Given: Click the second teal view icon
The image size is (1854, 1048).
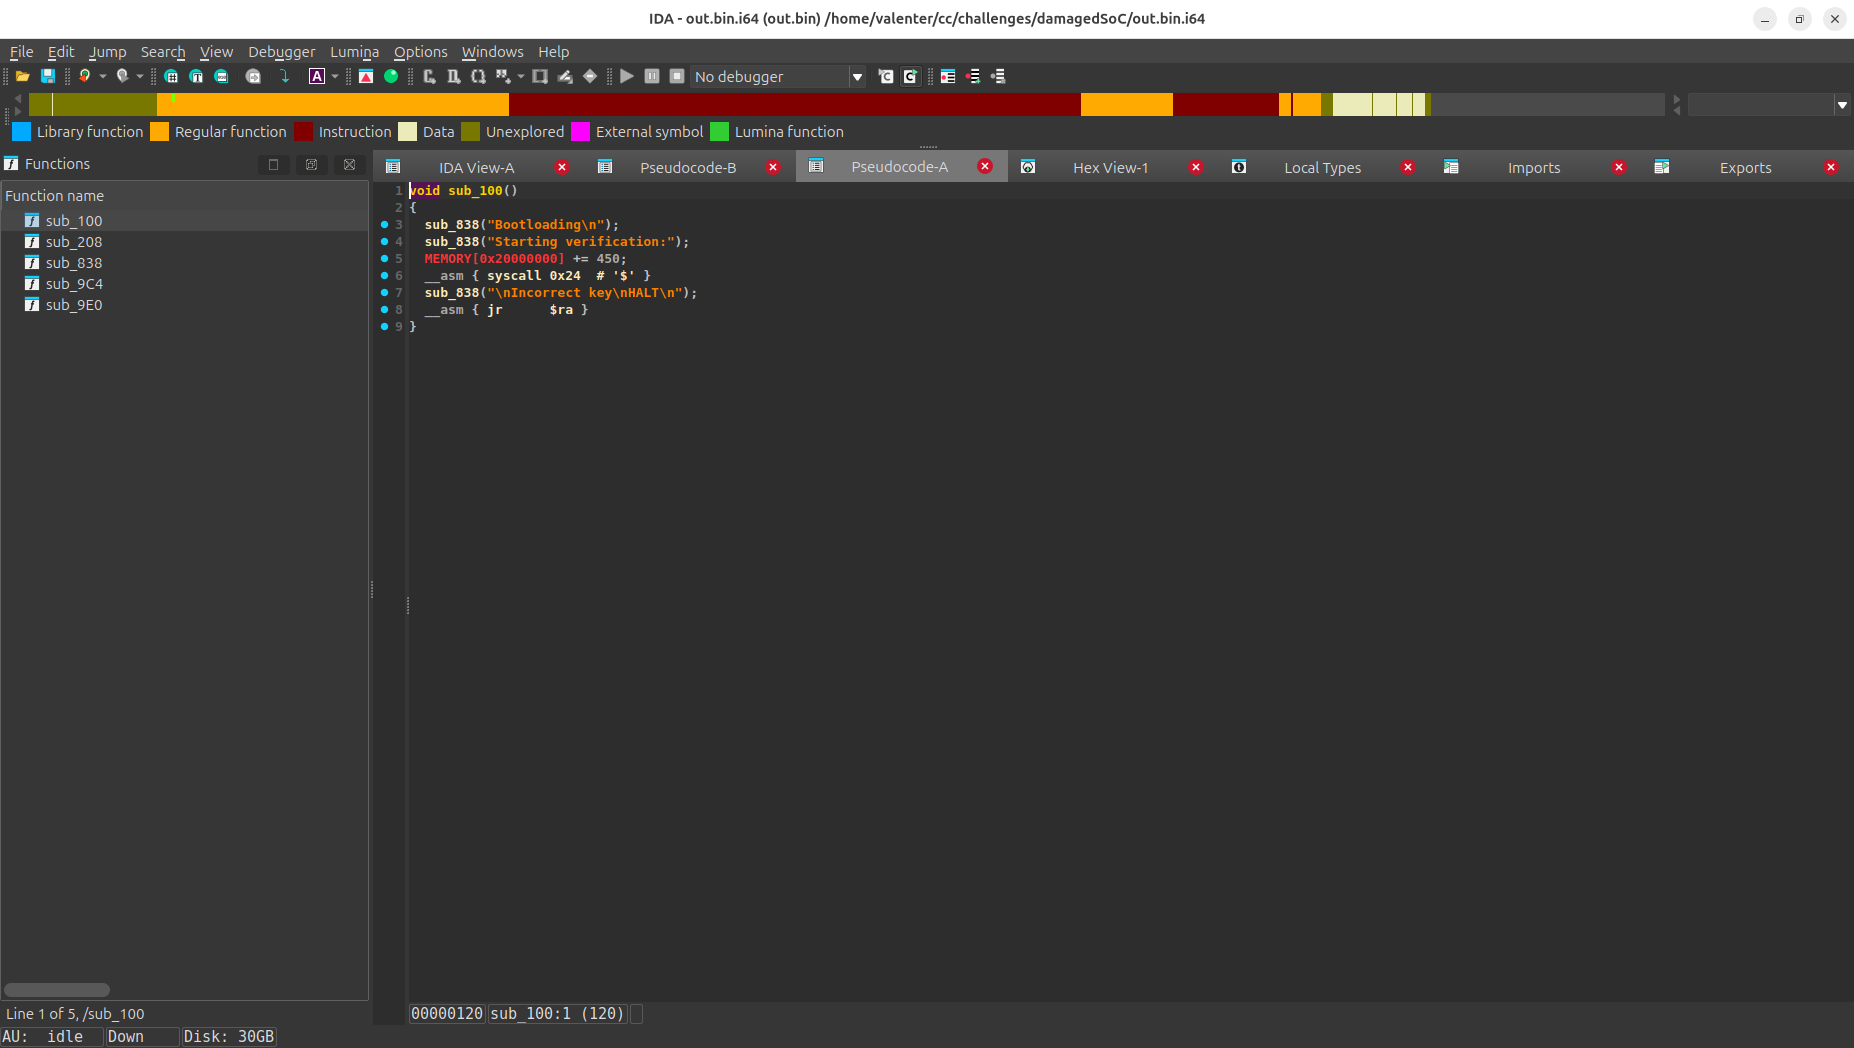Looking at the screenshot, I should click(196, 76).
